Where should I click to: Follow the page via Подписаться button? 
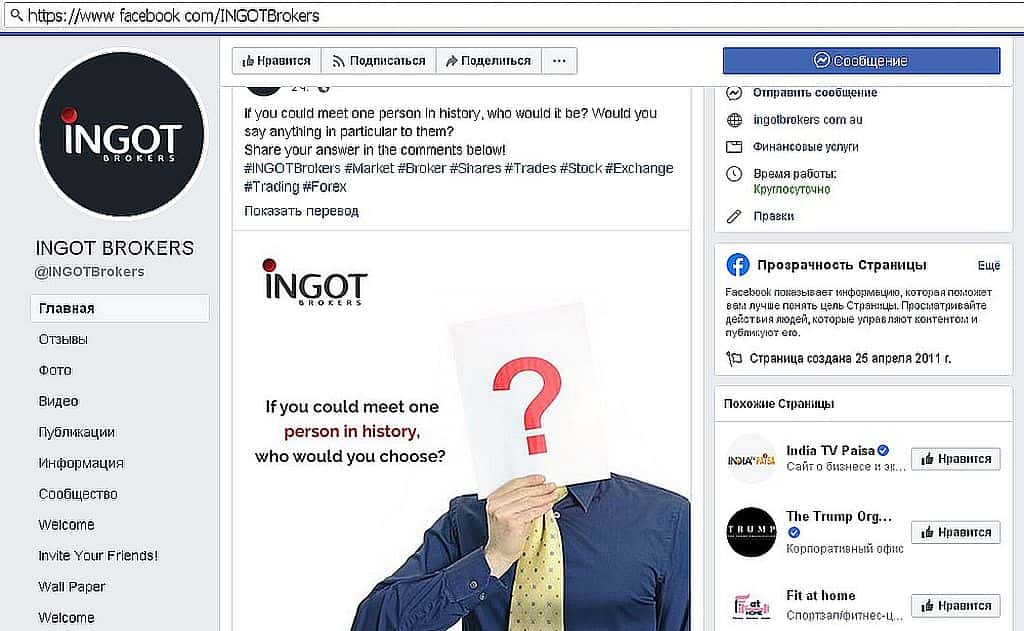[x=379, y=61]
